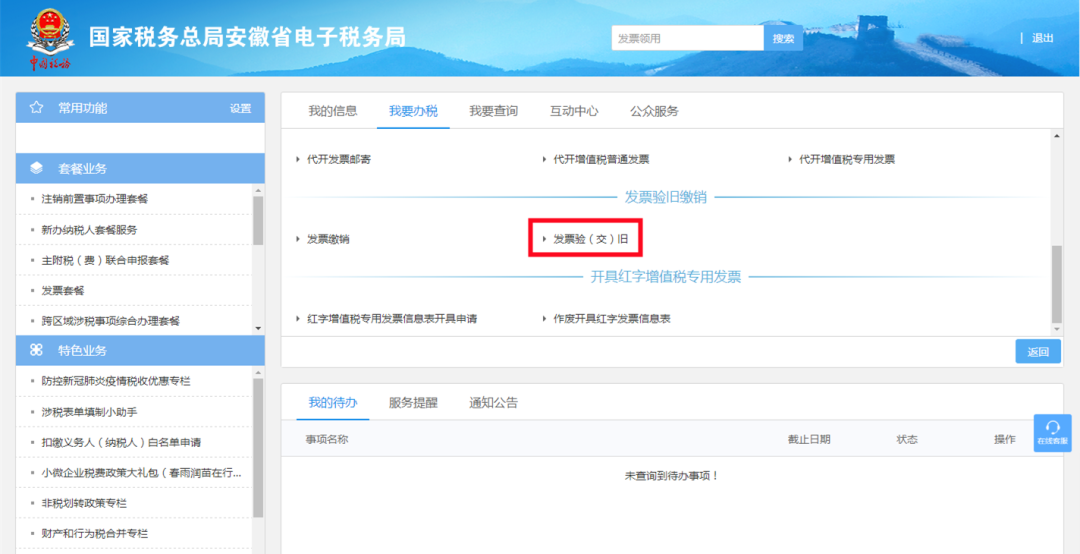Open 非税划转政策专栏
The width and height of the screenshot is (1080, 554).
[x=83, y=503]
